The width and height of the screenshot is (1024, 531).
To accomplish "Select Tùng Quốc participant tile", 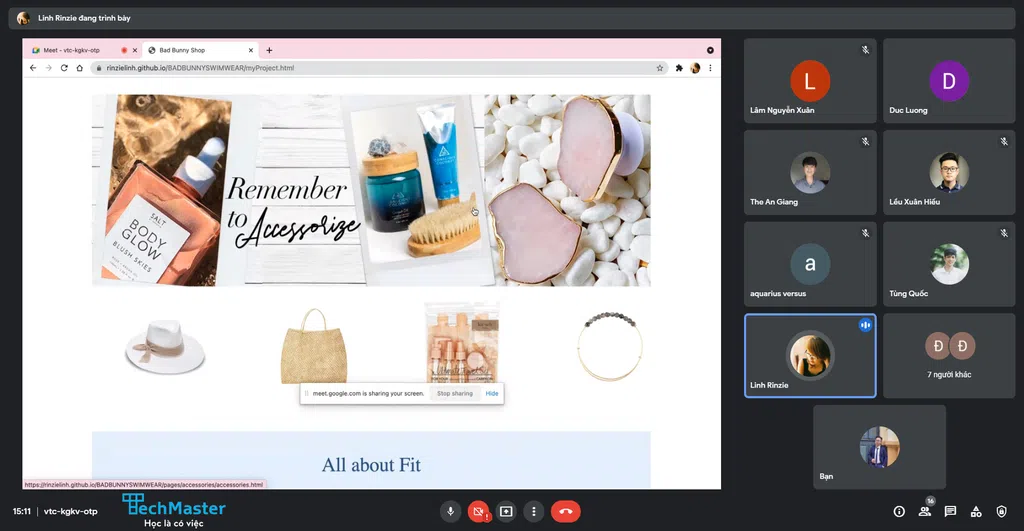I will tap(949, 264).
